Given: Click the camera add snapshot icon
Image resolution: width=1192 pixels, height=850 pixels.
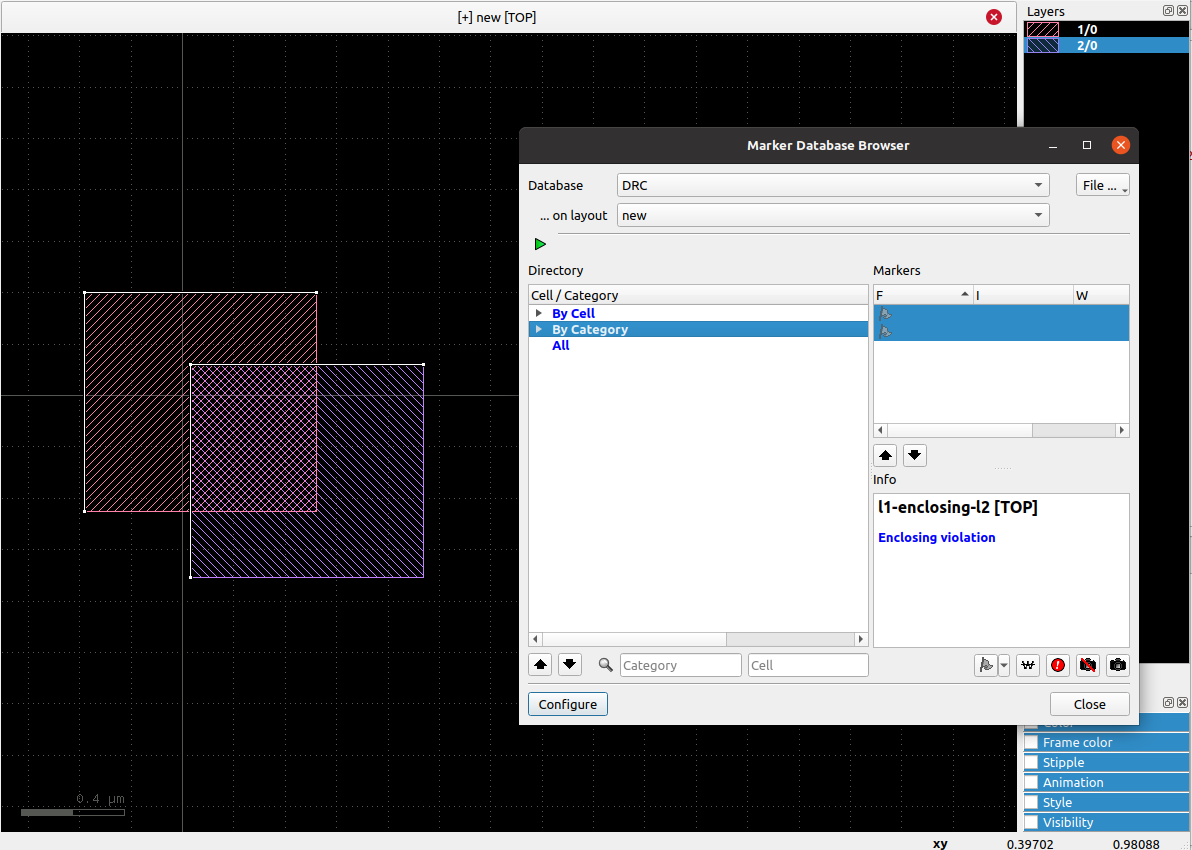Looking at the screenshot, I should coord(1118,665).
